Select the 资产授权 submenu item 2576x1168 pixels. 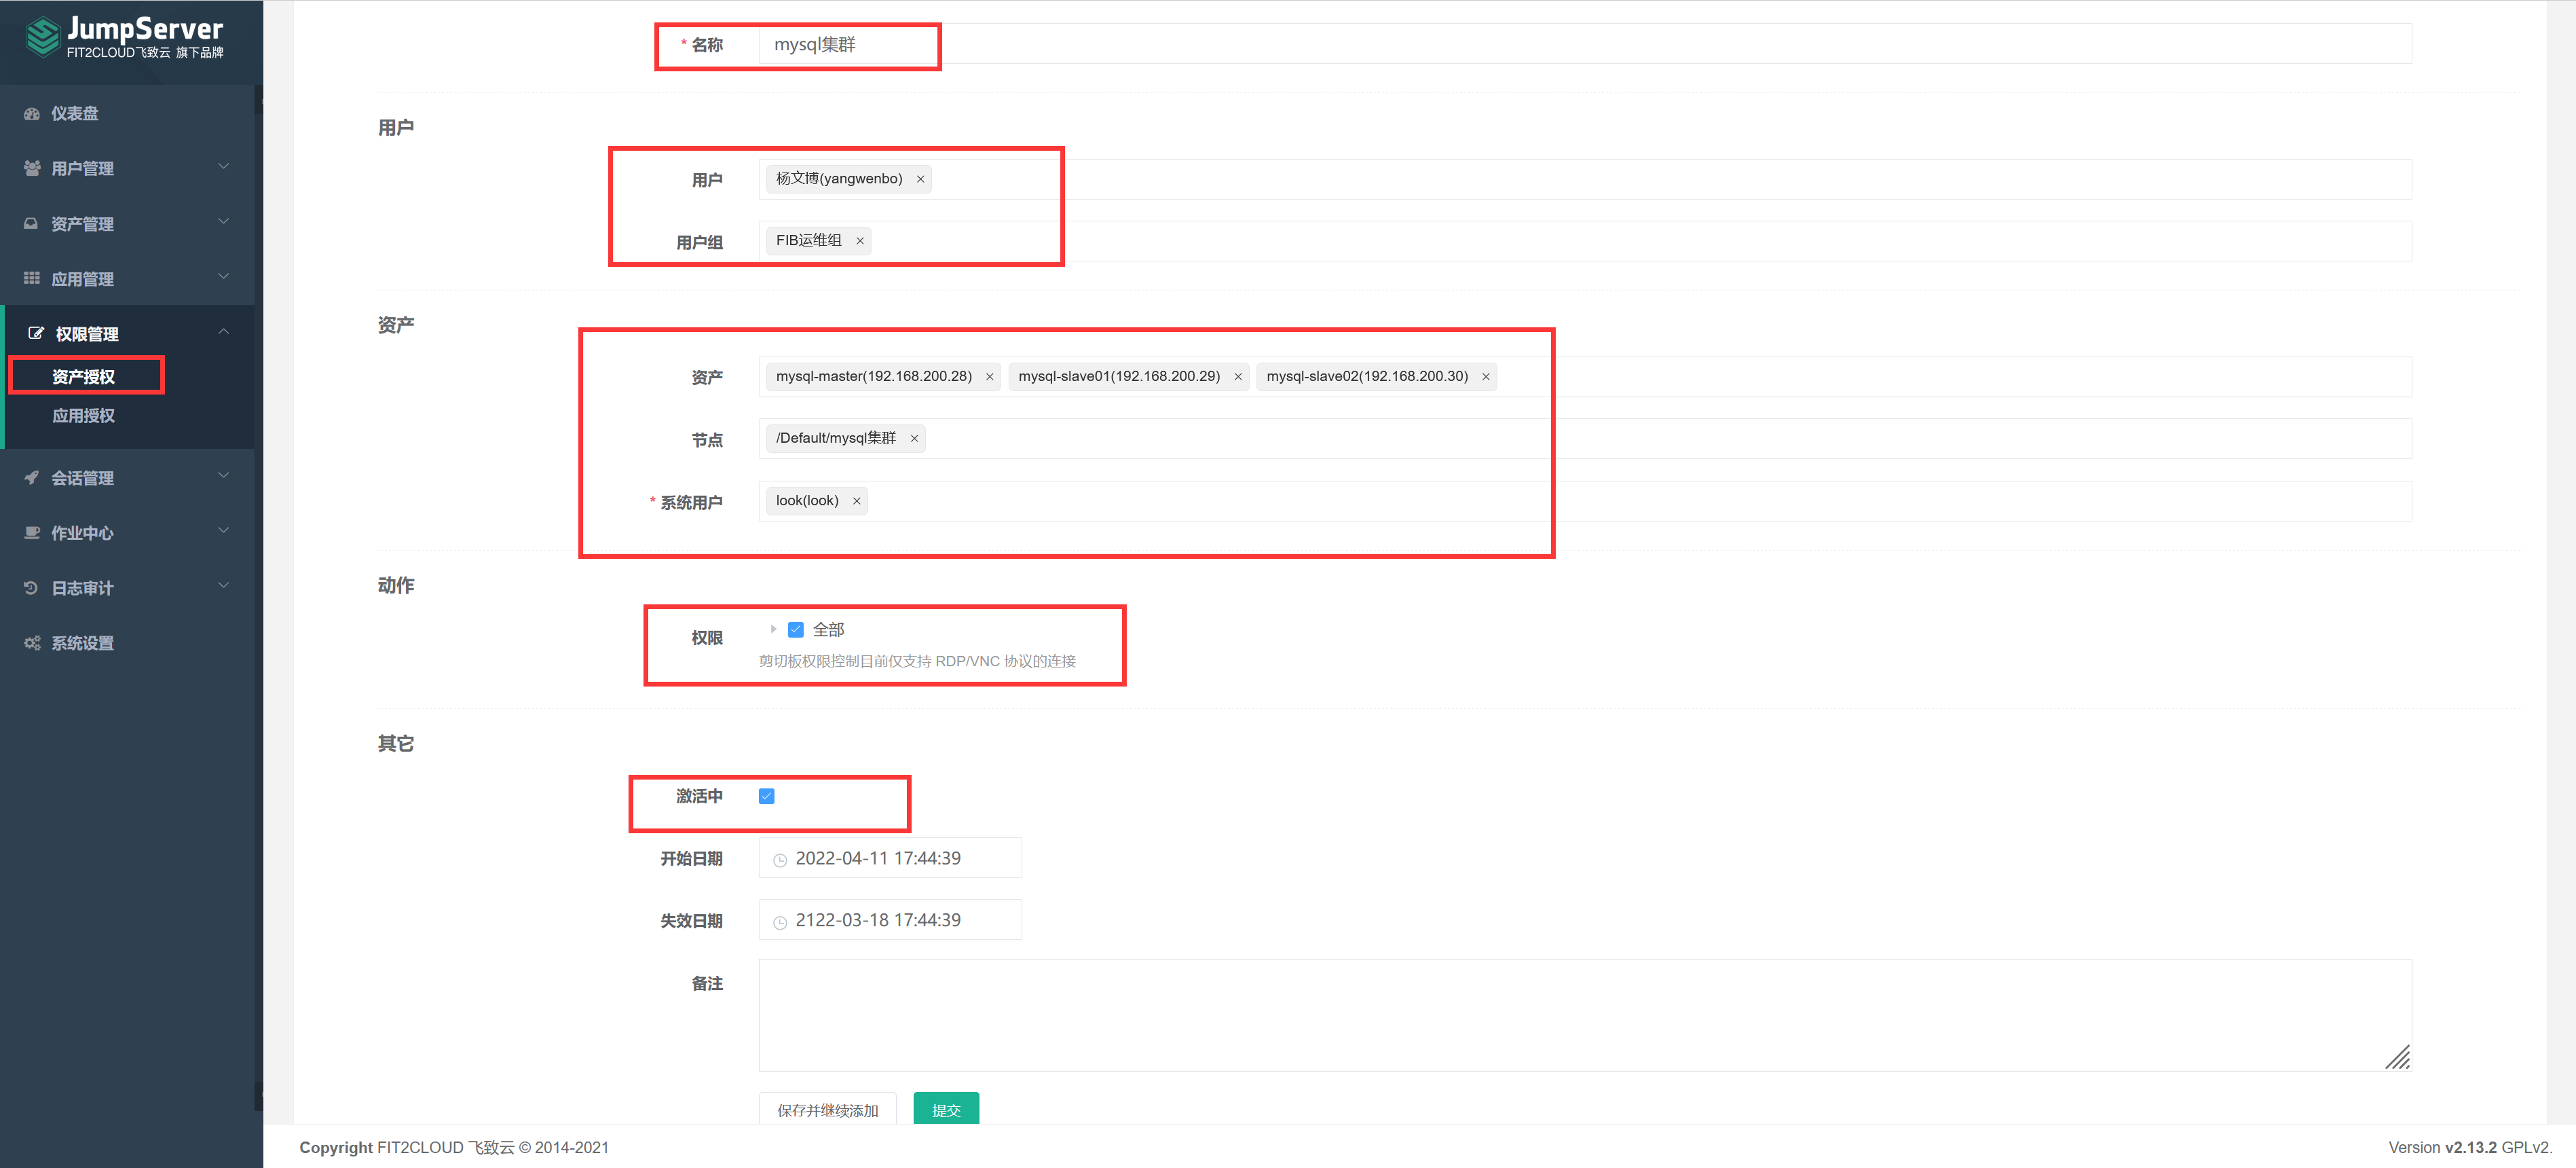pos(84,377)
